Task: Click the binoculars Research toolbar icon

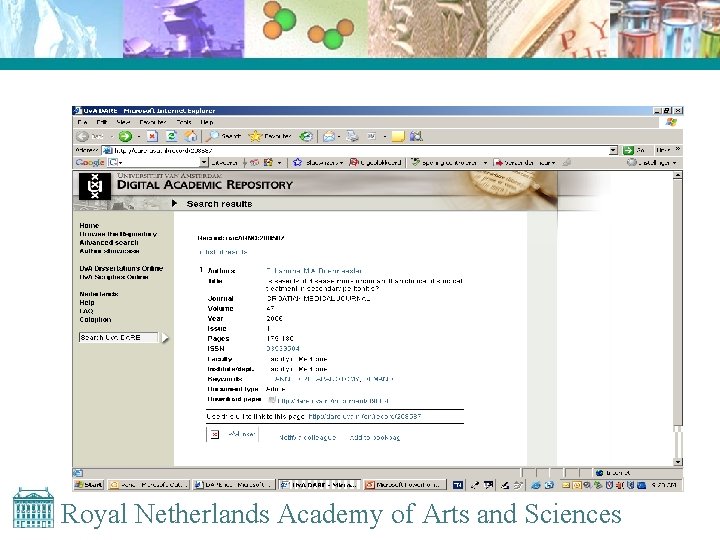Action: (x=416, y=136)
